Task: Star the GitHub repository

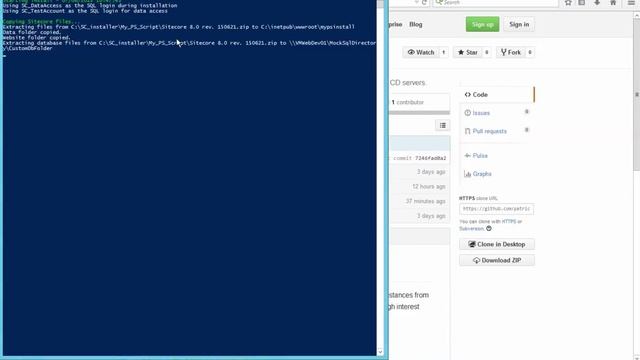Action: [x=467, y=52]
